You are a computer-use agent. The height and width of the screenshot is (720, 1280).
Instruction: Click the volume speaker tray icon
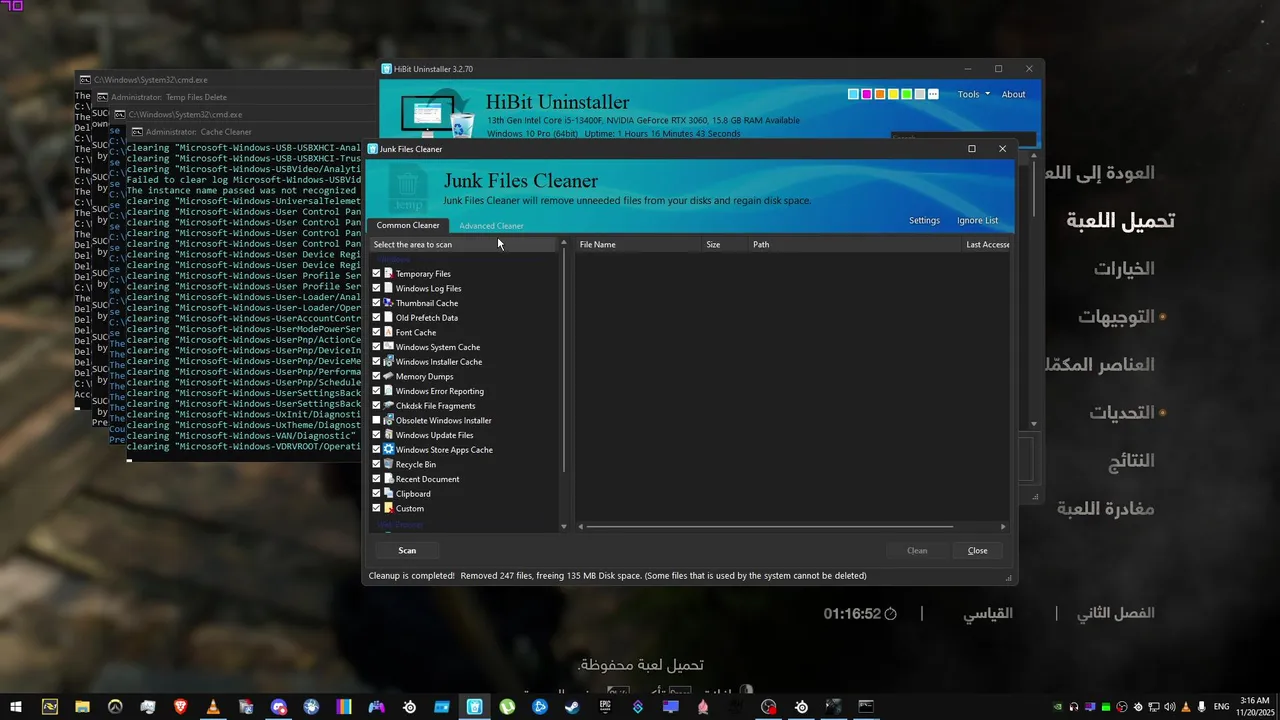pos(1169,707)
